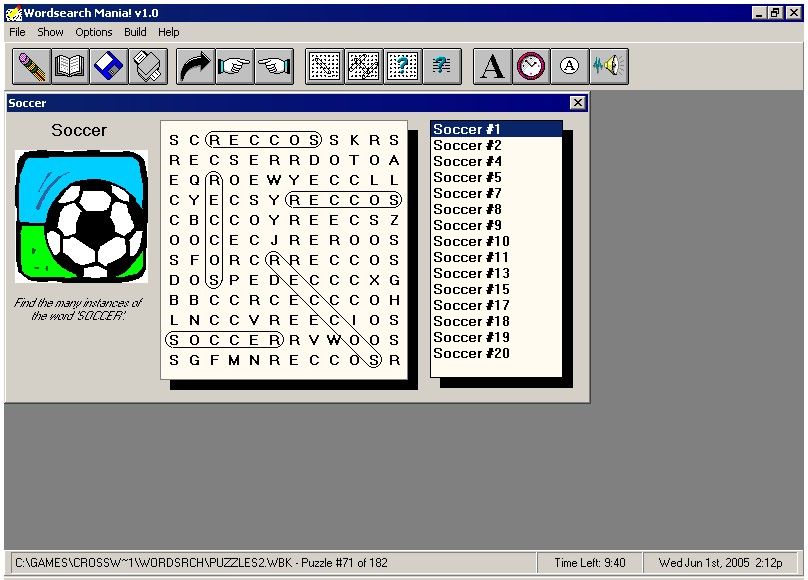Image resolution: width=808 pixels, height=580 pixels.
Task: Open the Options menu
Action: 94,32
